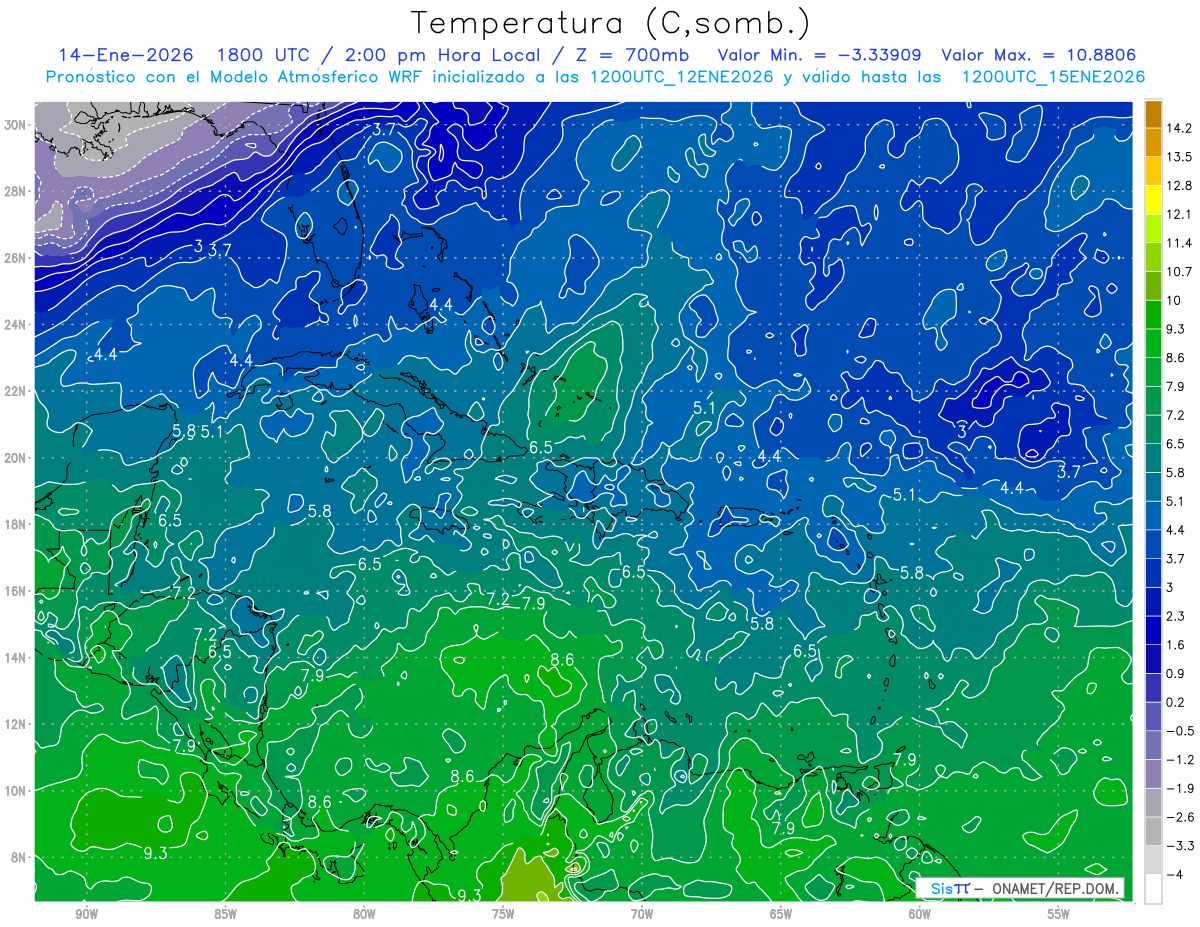Click the "26N" latitude axis label
The image size is (1200, 927).
(x=17, y=258)
